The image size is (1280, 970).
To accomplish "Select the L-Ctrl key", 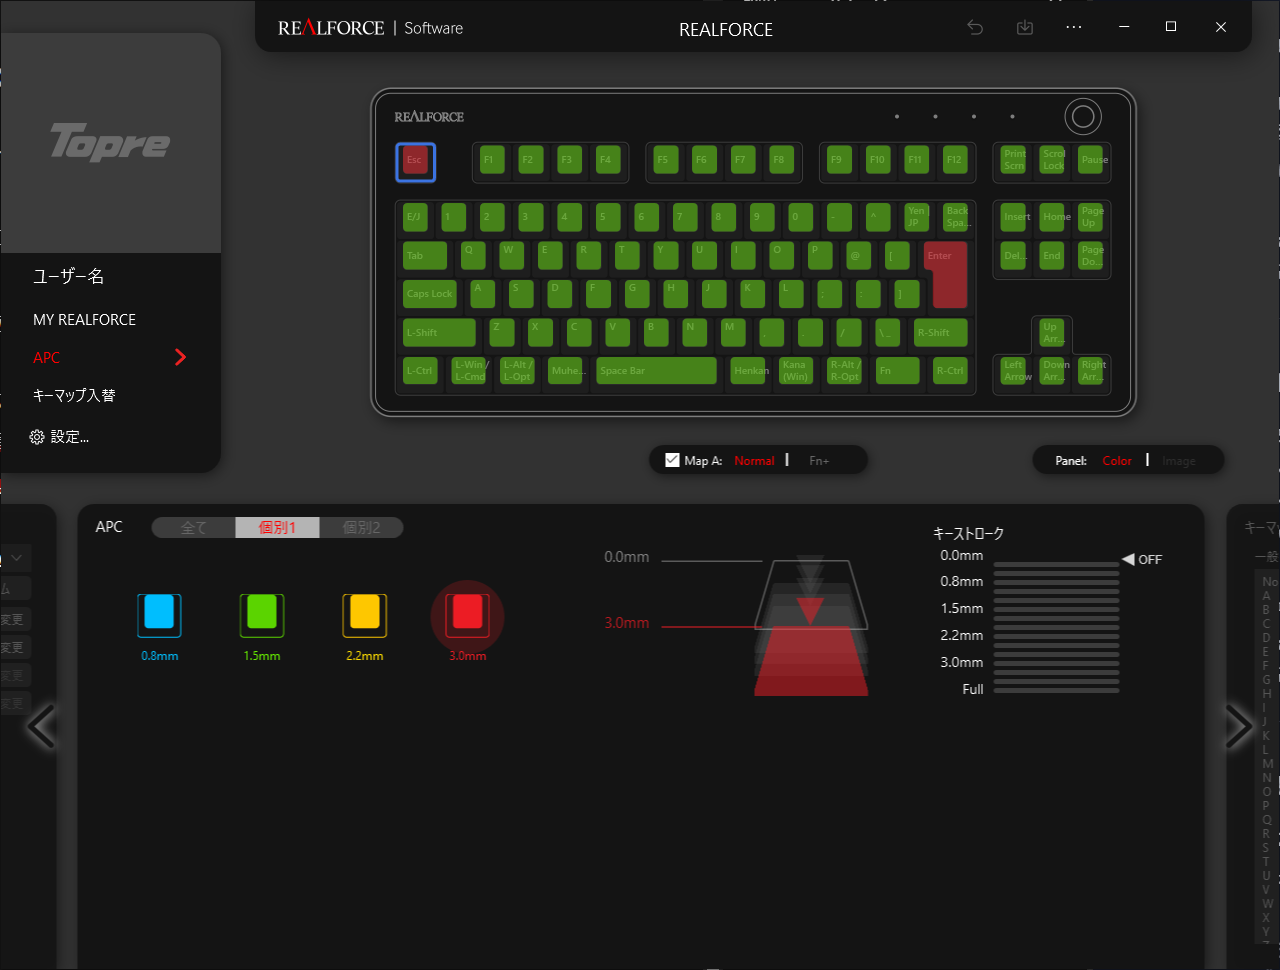I will (x=420, y=370).
